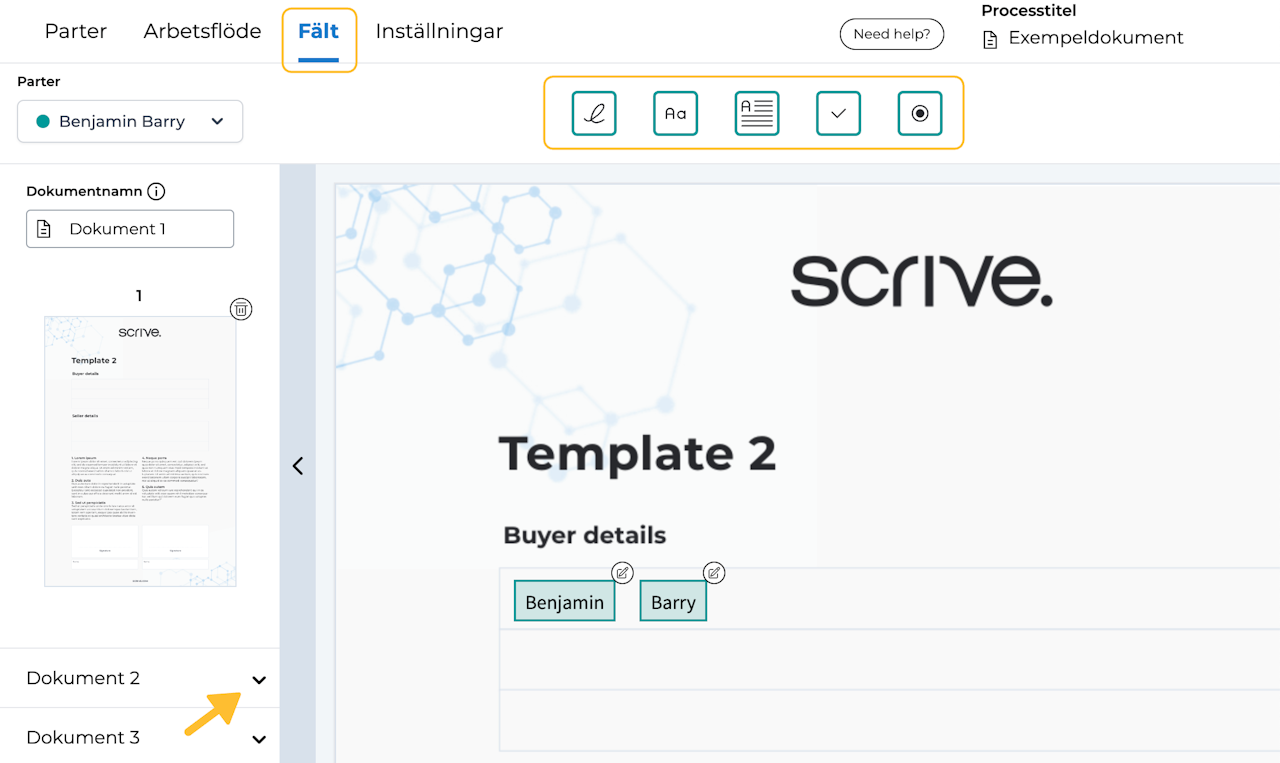Open the Arbetsflöde tab
The image size is (1280, 763).
point(203,31)
